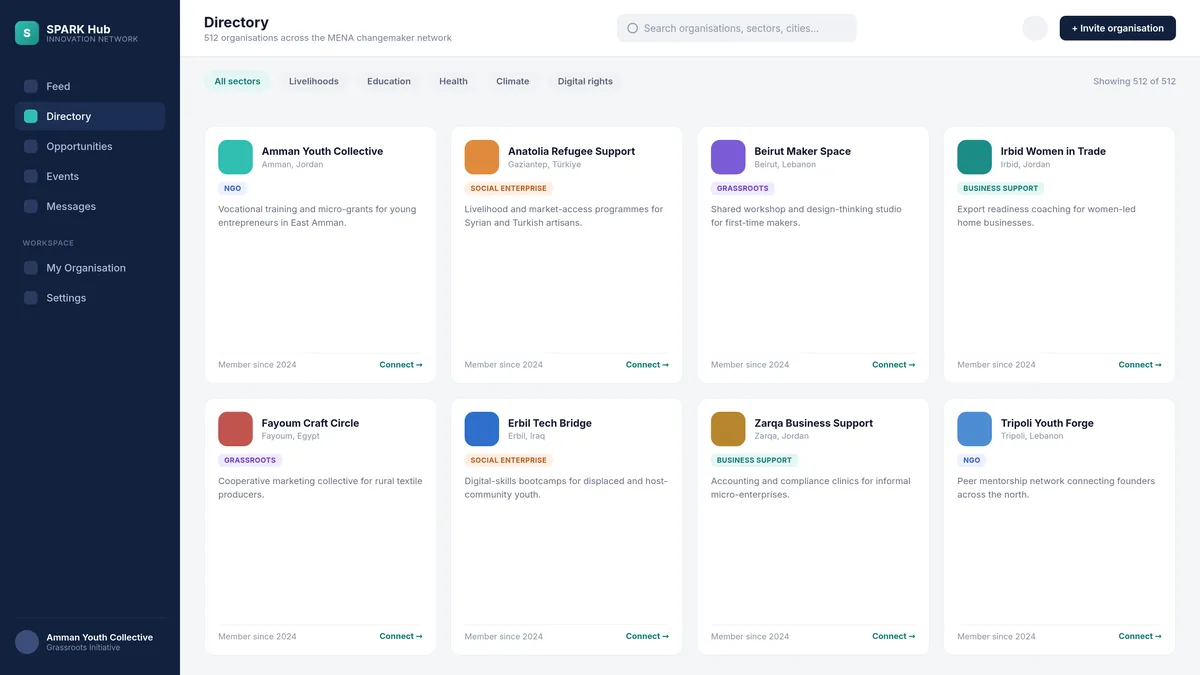
Task: Open Messages in the sidebar
Action: (x=90, y=206)
